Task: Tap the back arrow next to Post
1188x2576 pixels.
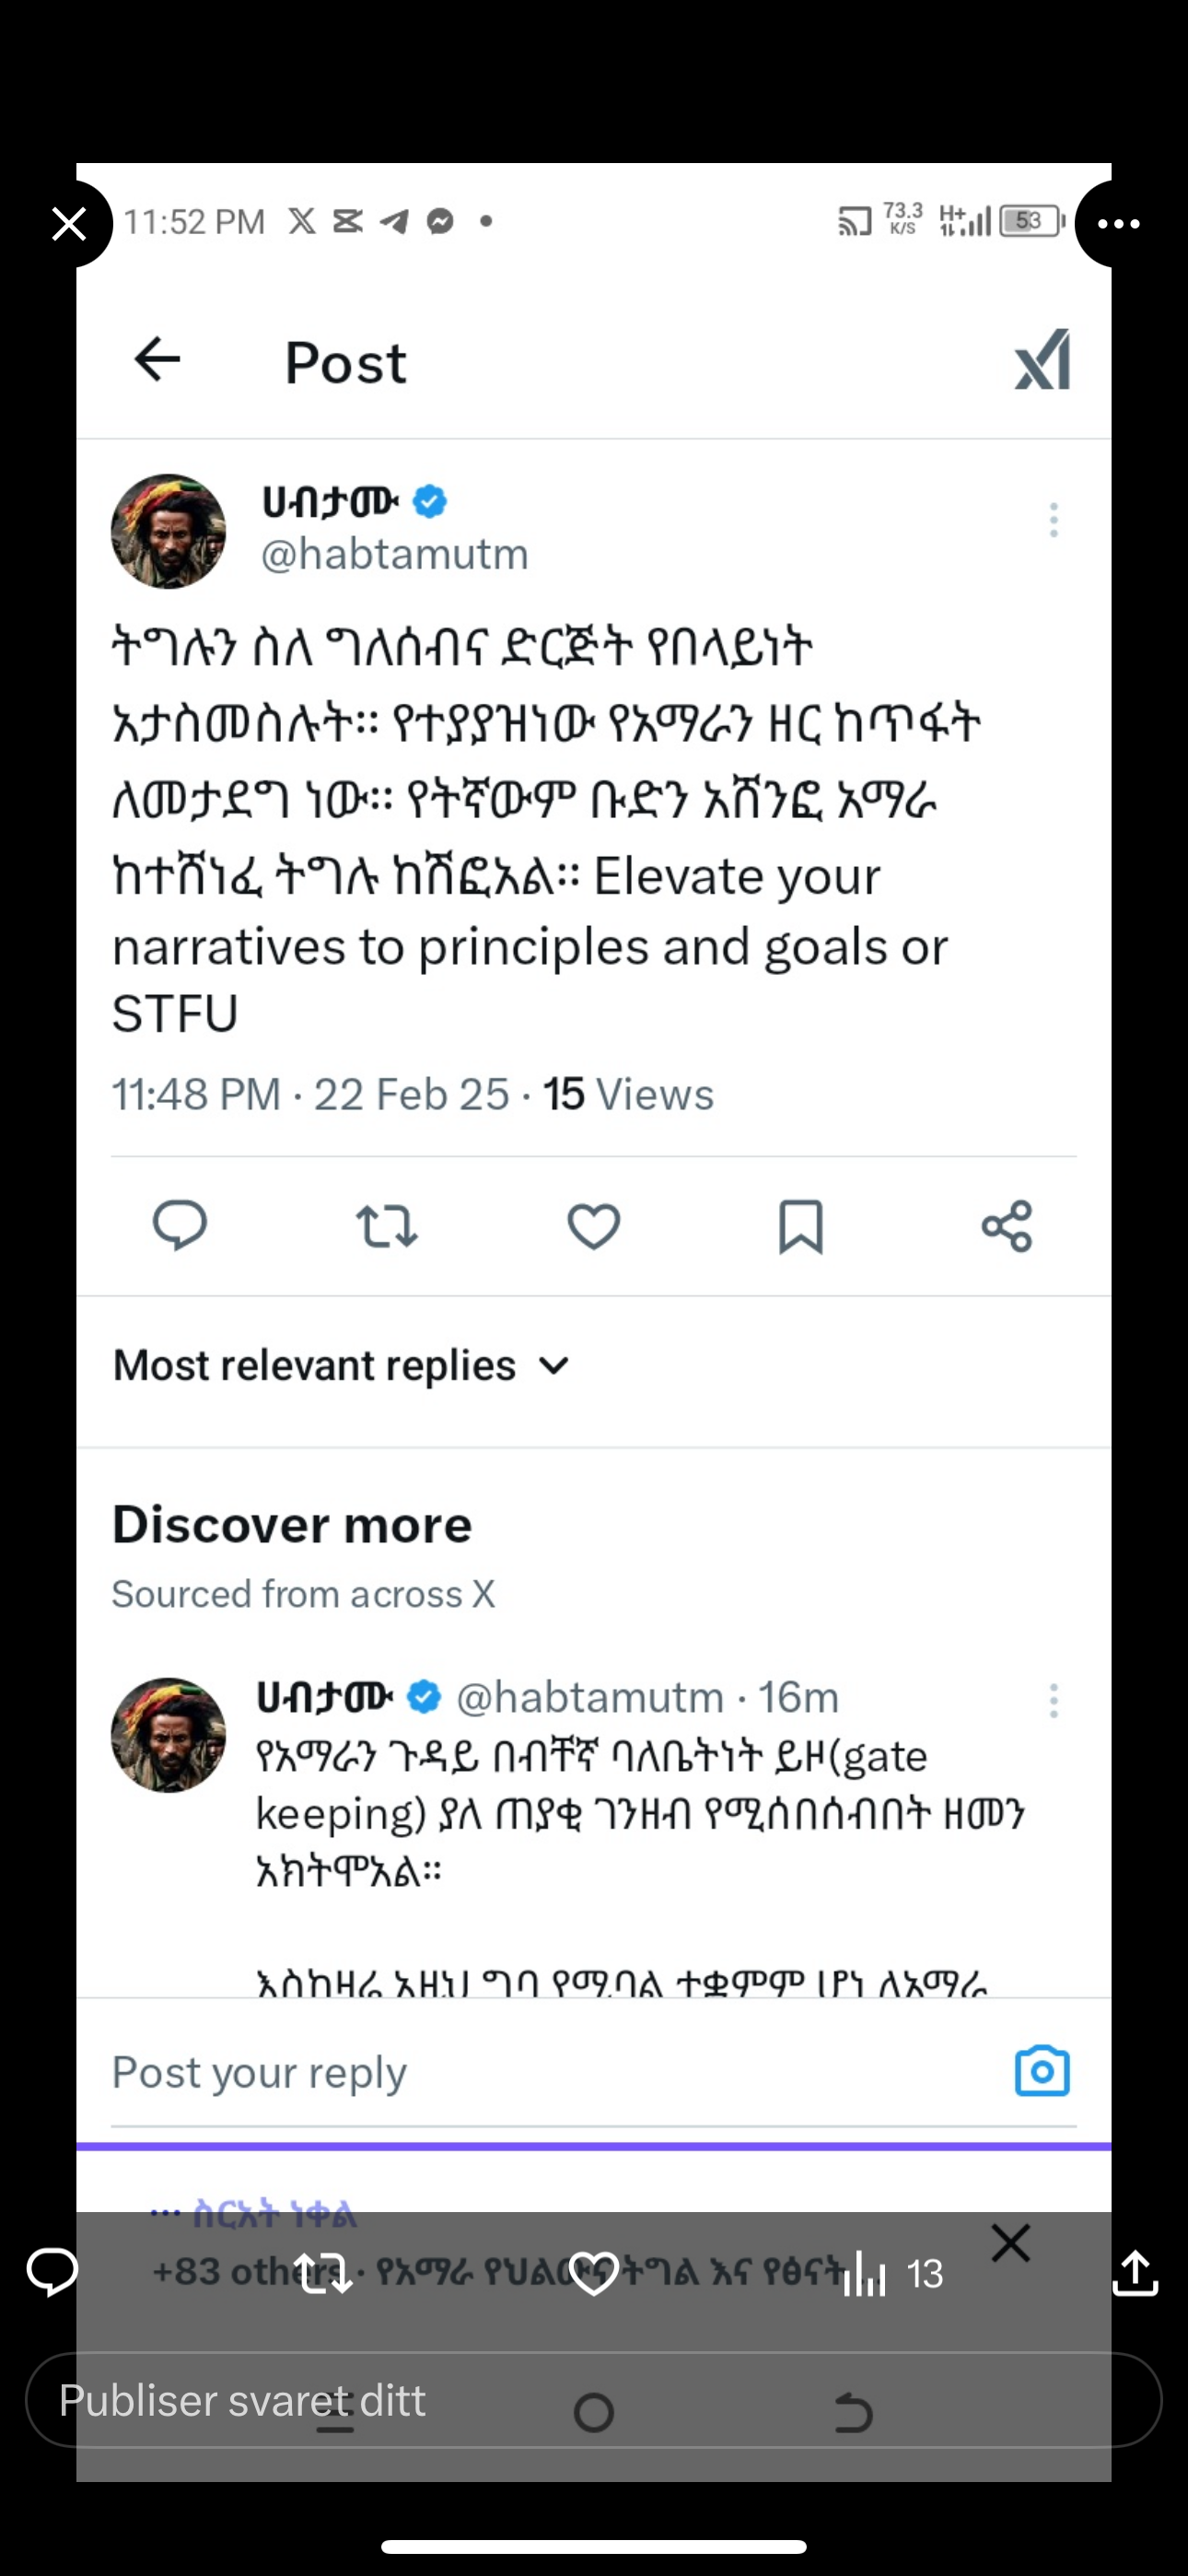Action: pos(157,360)
